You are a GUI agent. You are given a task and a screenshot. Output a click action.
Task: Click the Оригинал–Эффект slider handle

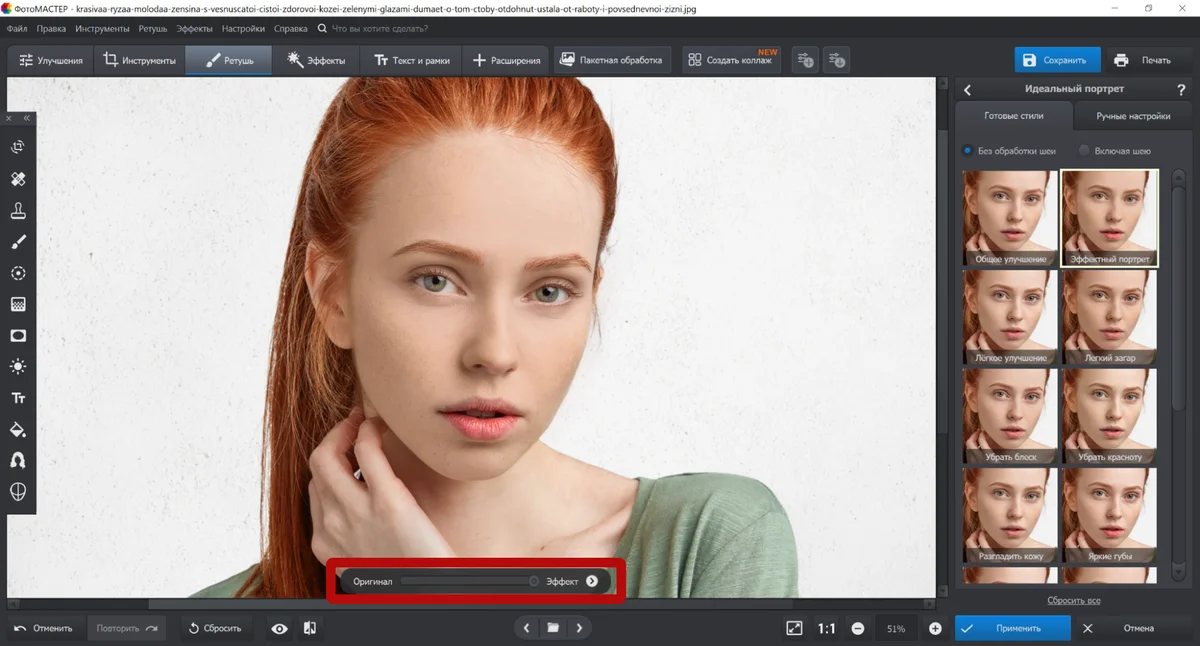pyautogui.click(x=534, y=581)
